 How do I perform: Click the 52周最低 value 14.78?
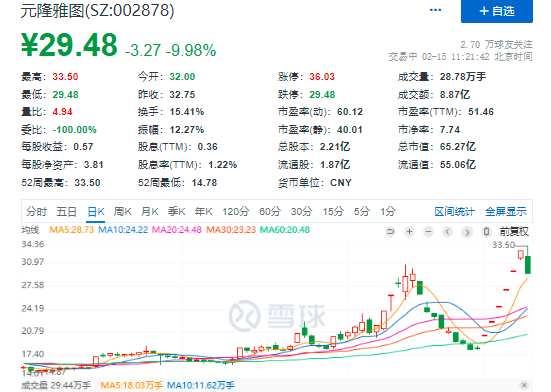(x=204, y=183)
